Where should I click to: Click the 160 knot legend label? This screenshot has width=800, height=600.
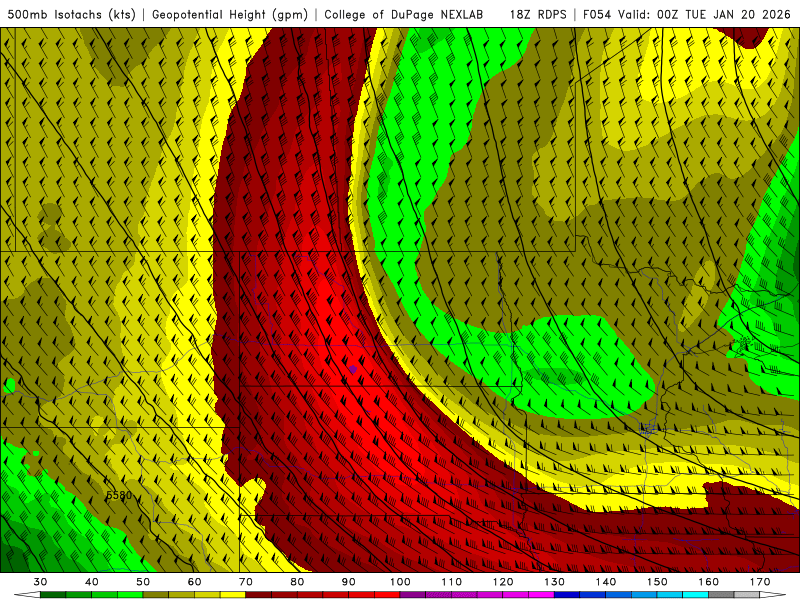[708, 582]
